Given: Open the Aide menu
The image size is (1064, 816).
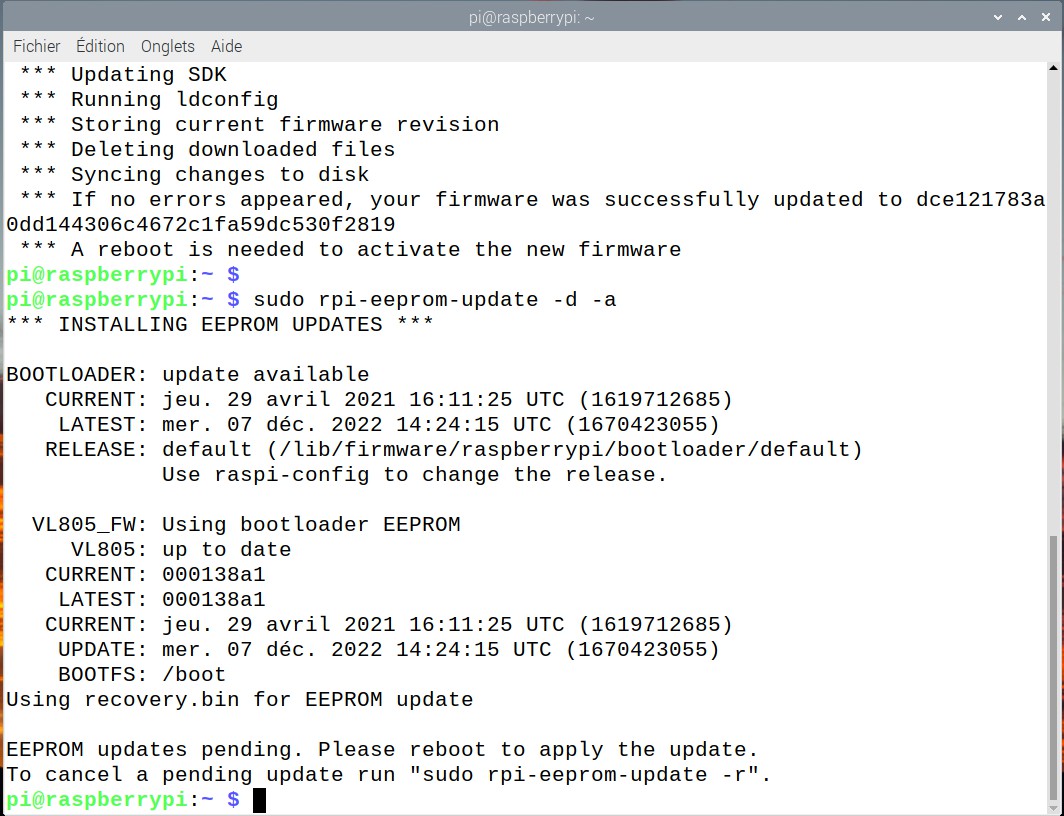Looking at the screenshot, I should pyautogui.click(x=226, y=46).
